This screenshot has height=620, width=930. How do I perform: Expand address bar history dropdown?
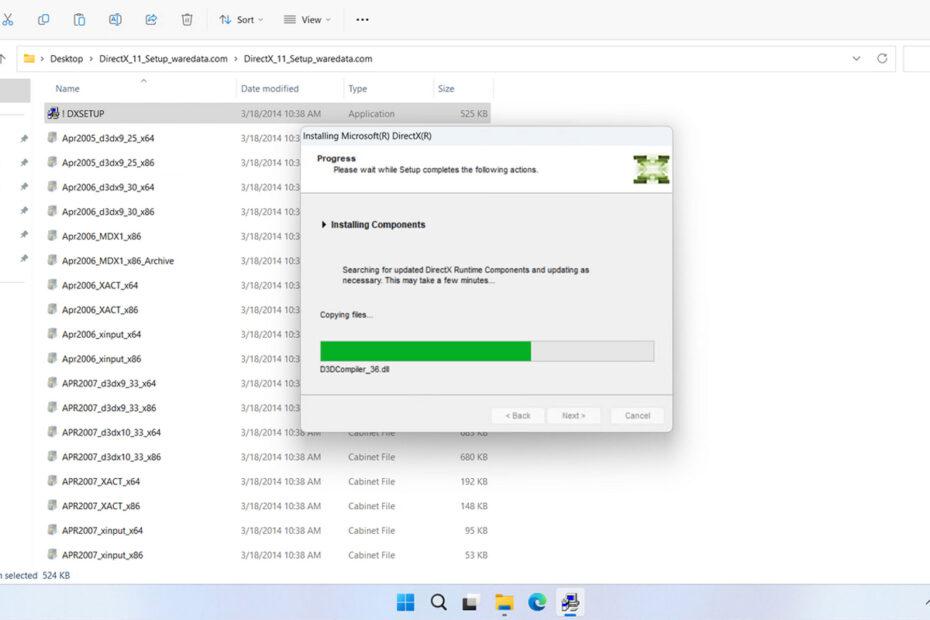click(856, 58)
